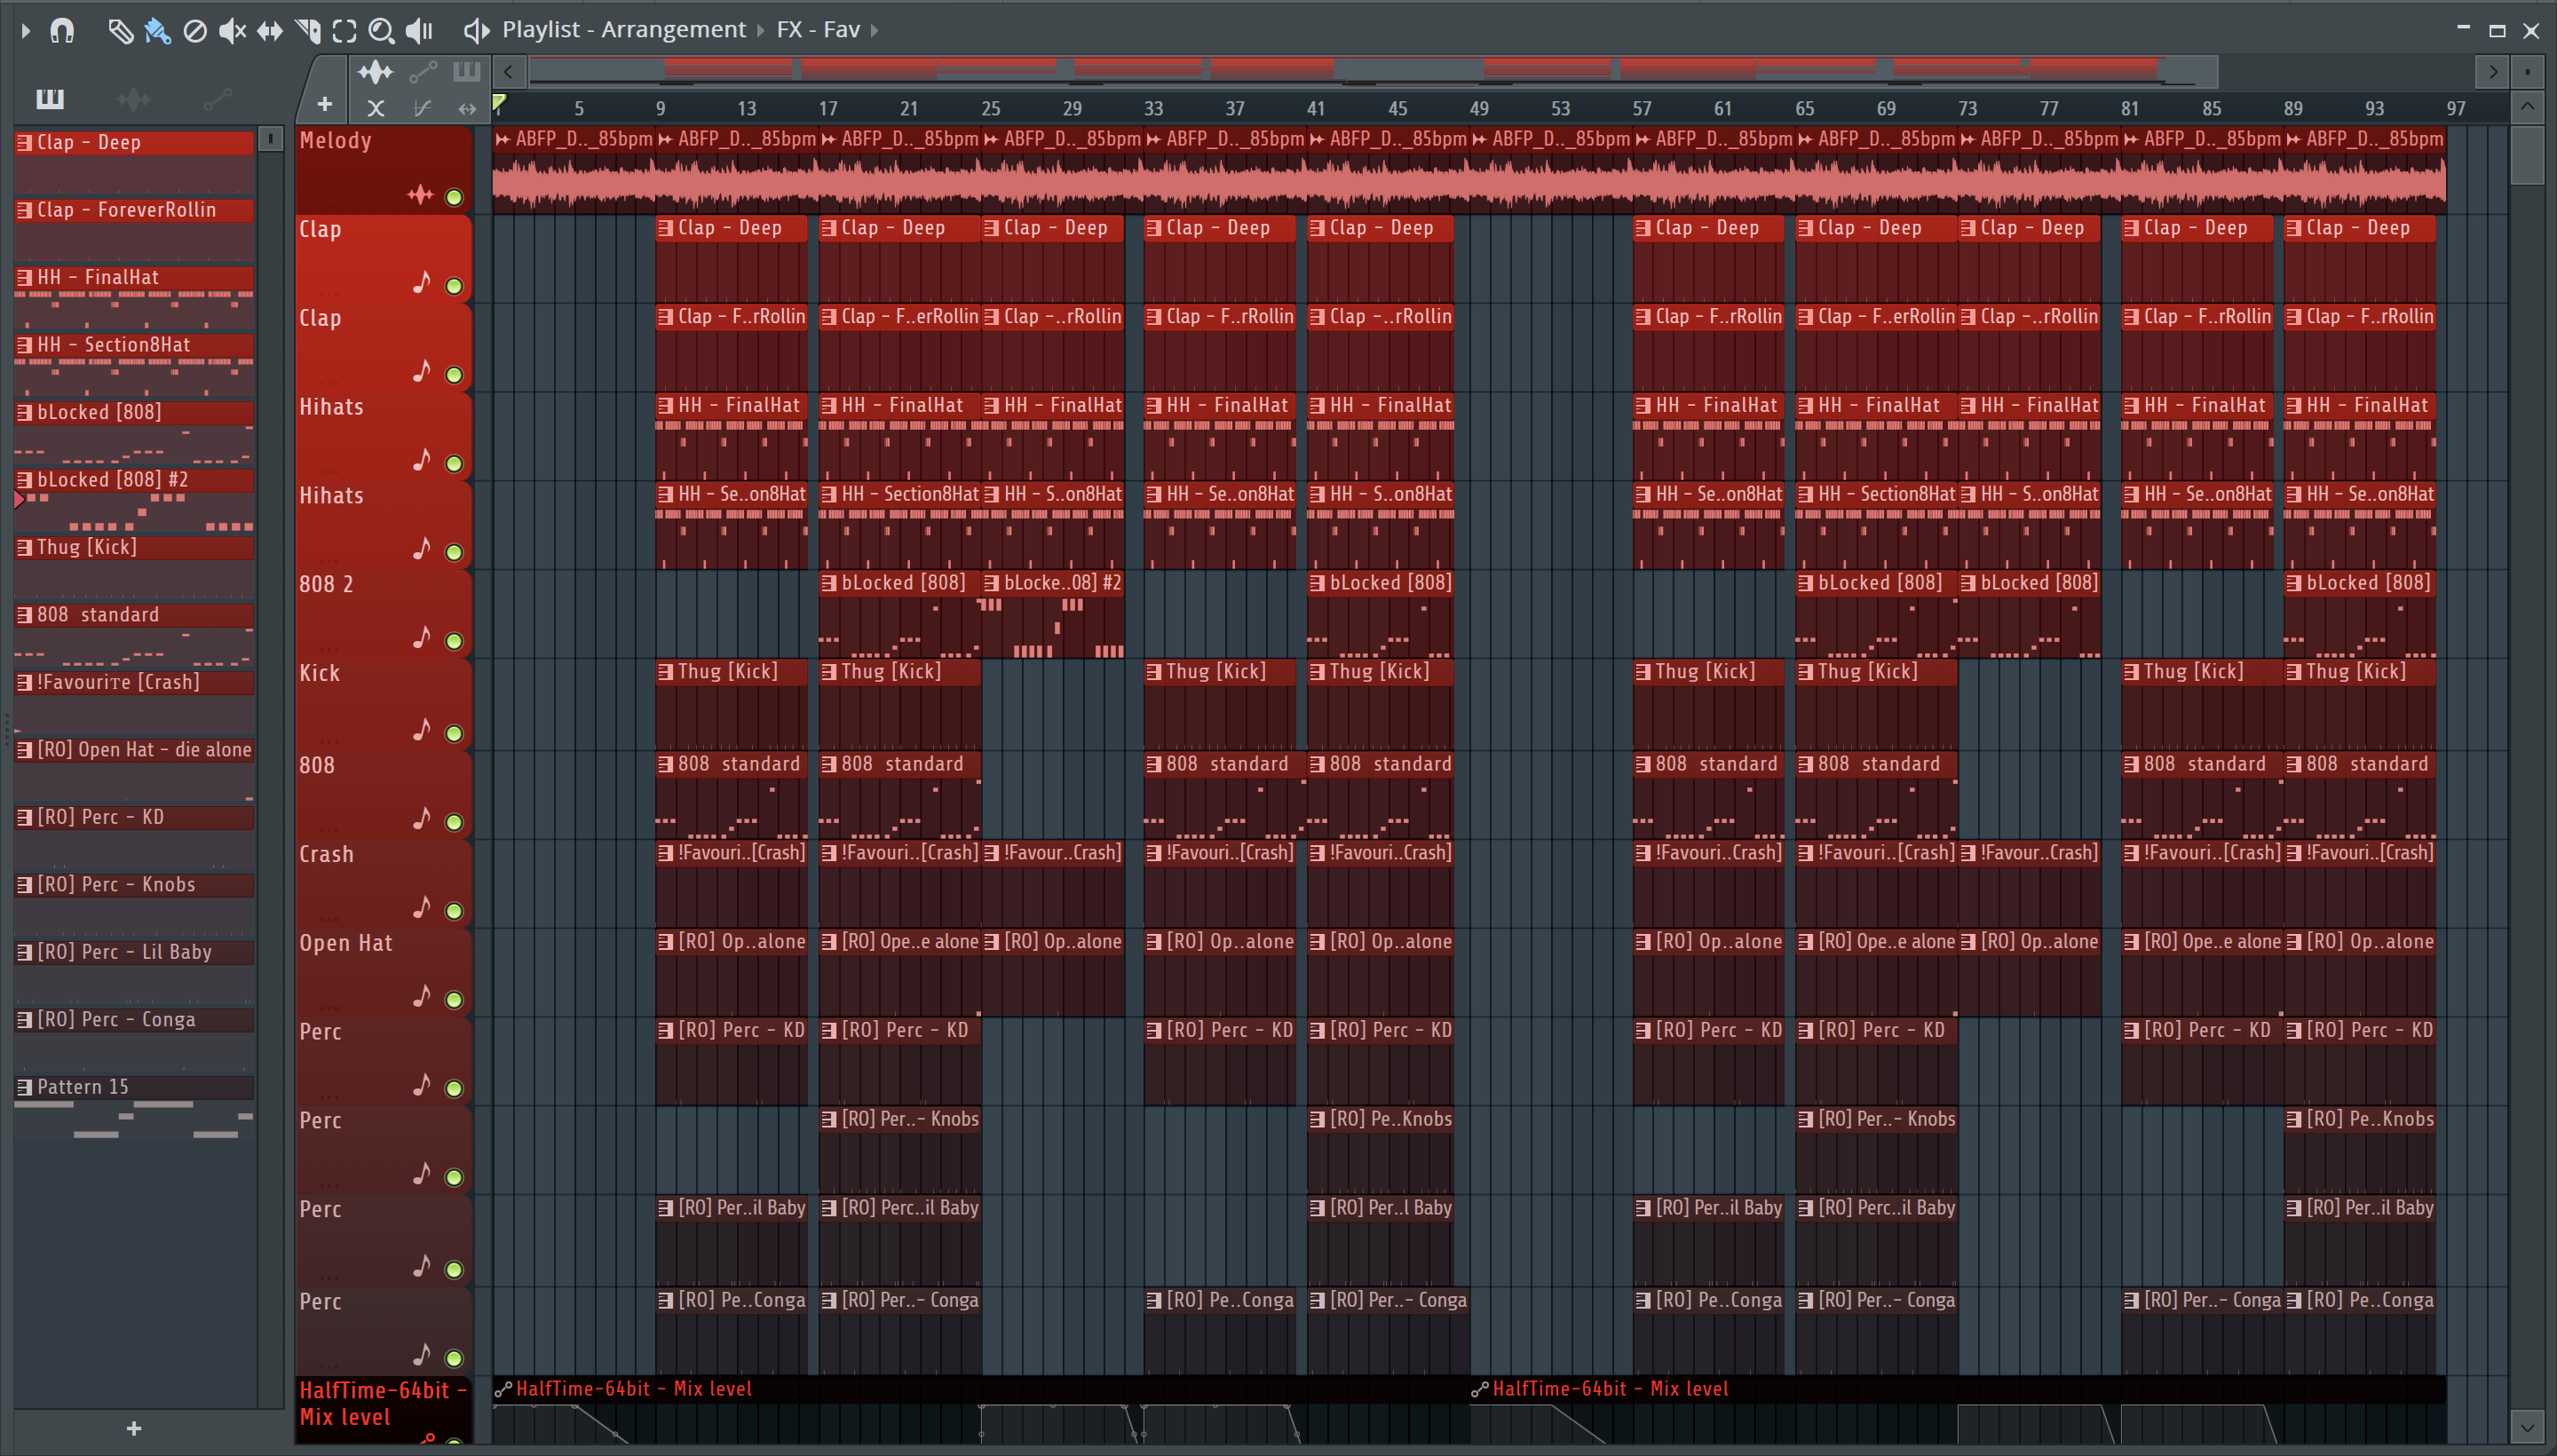
Task: Click the green playhead start marker
Action: [x=499, y=102]
